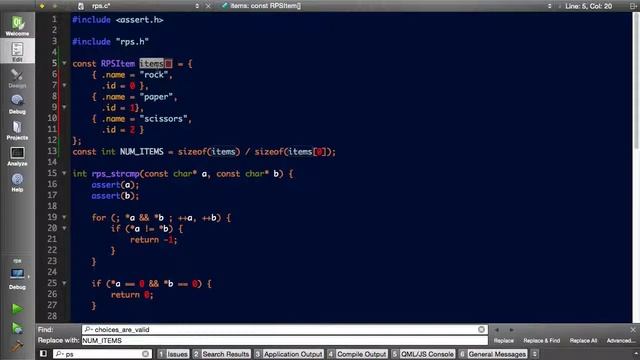Collapse the fold marker on line 9
This screenshot has width=640, height=360.
click(x=64, y=107)
